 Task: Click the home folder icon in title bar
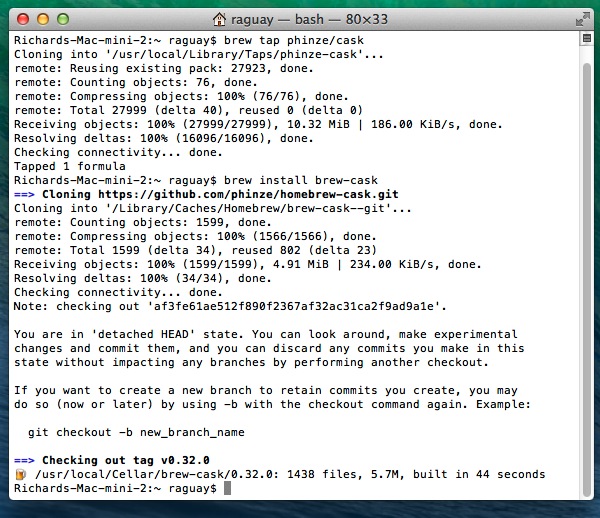tap(219, 19)
